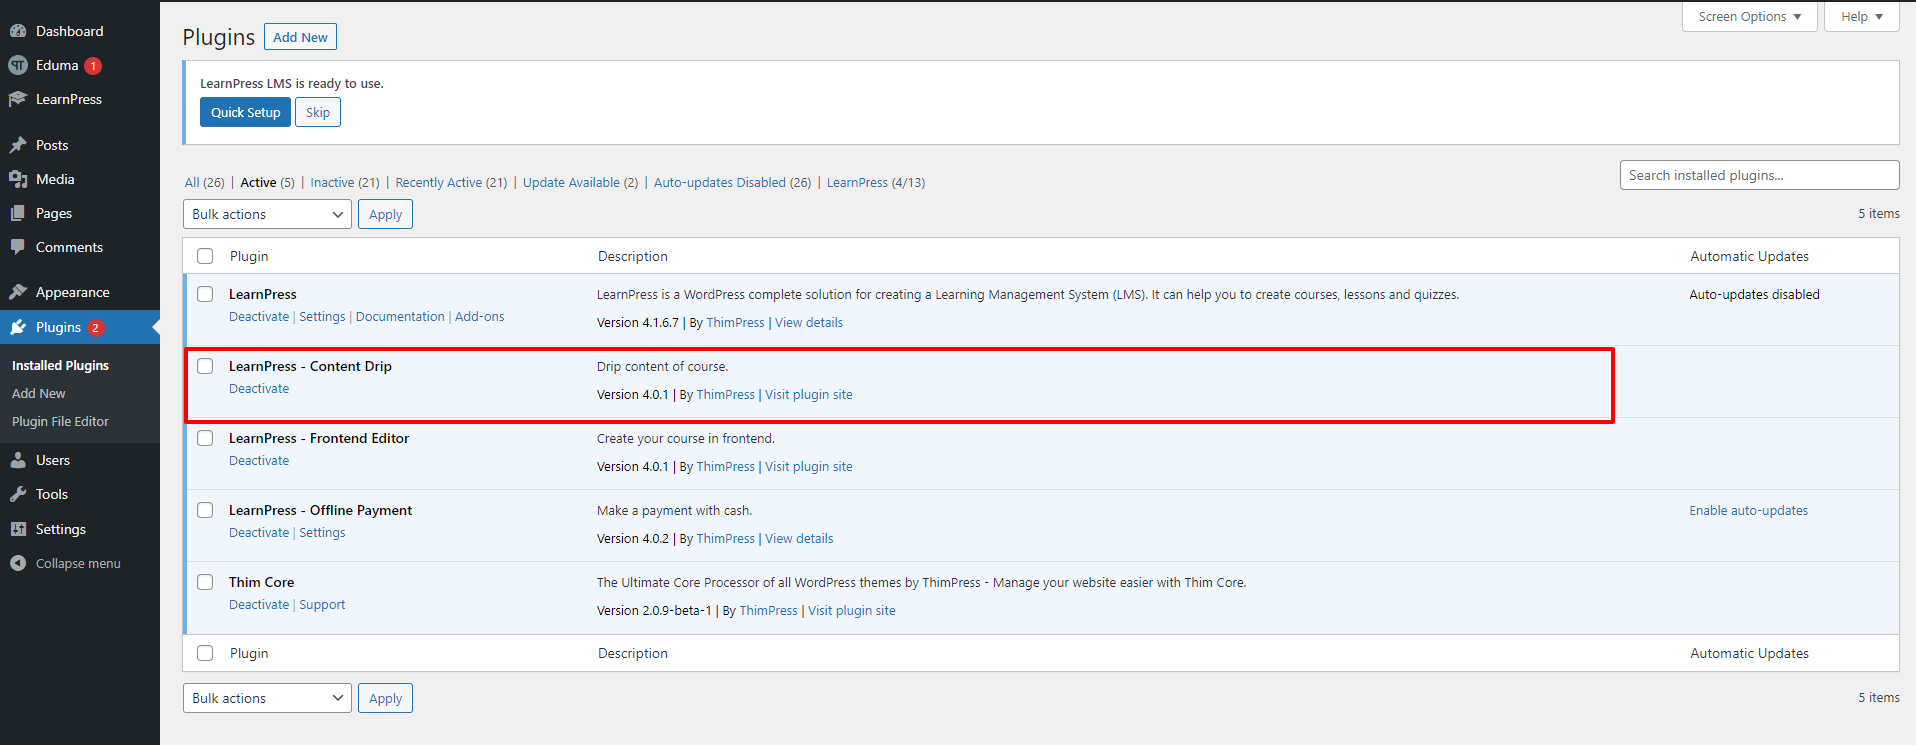The image size is (1916, 745).
Task: Click the top Apply button
Action: click(x=385, y=214)
